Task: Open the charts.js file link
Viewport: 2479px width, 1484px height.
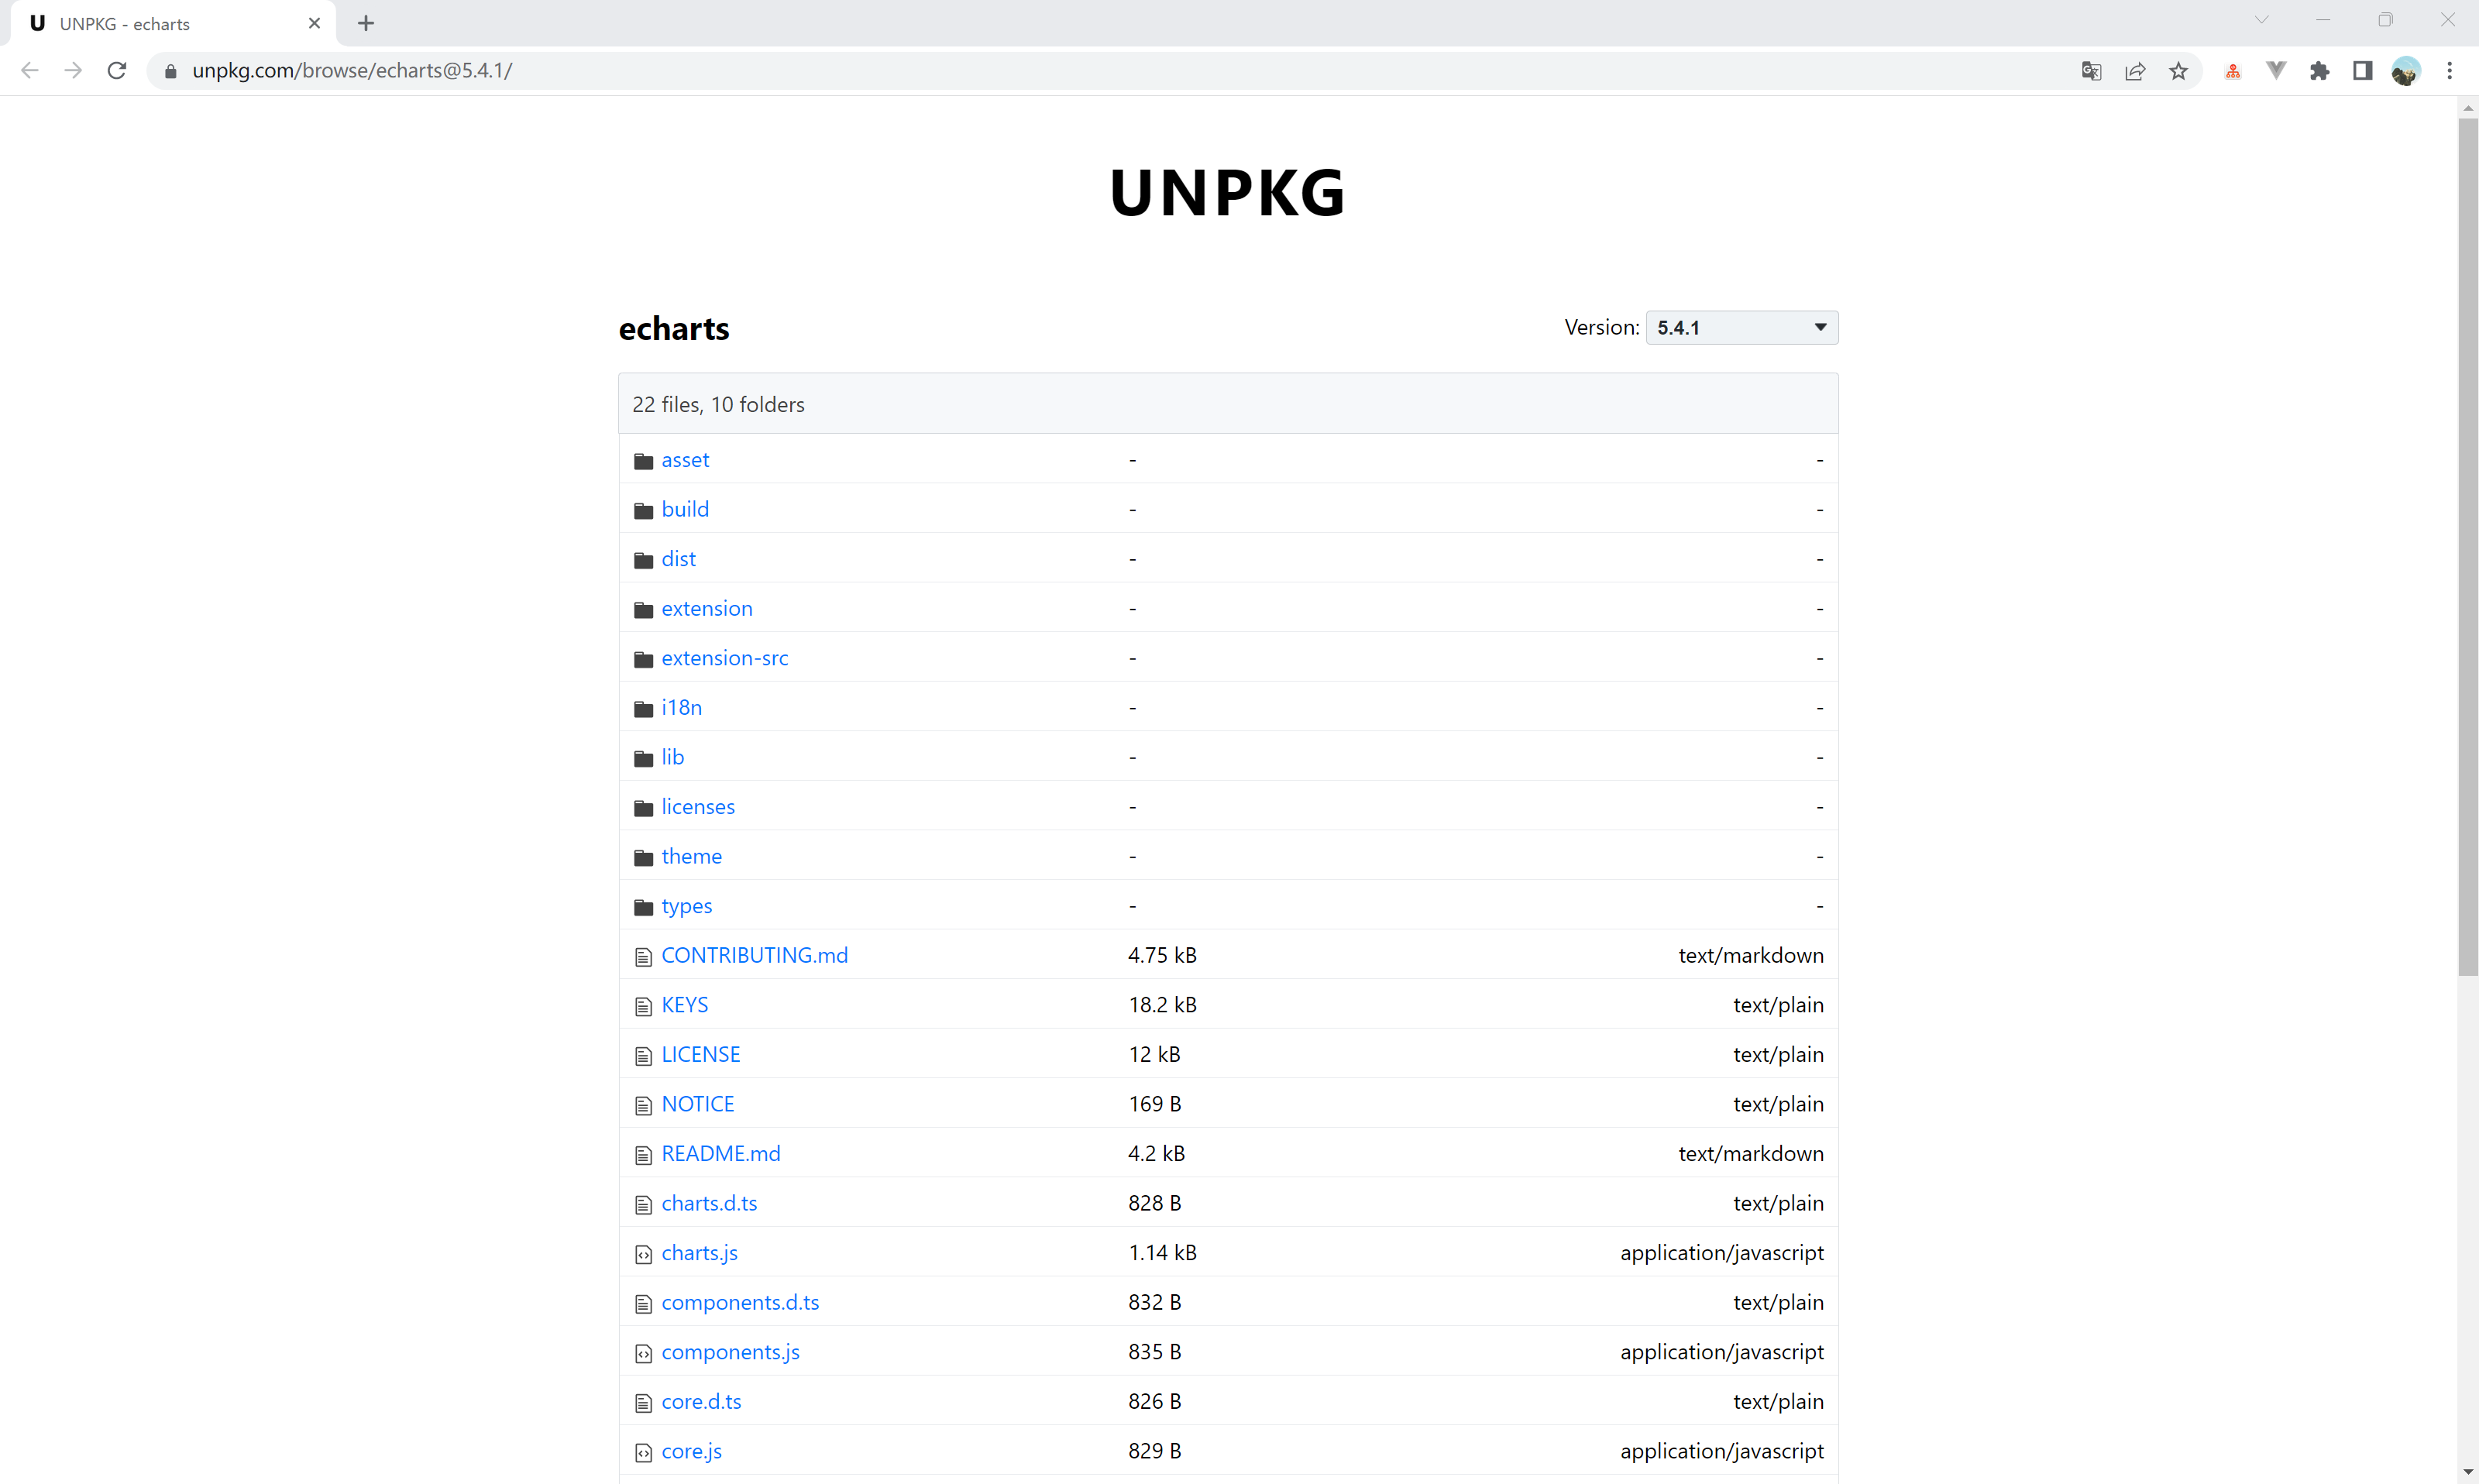Action: (699, 1252)
